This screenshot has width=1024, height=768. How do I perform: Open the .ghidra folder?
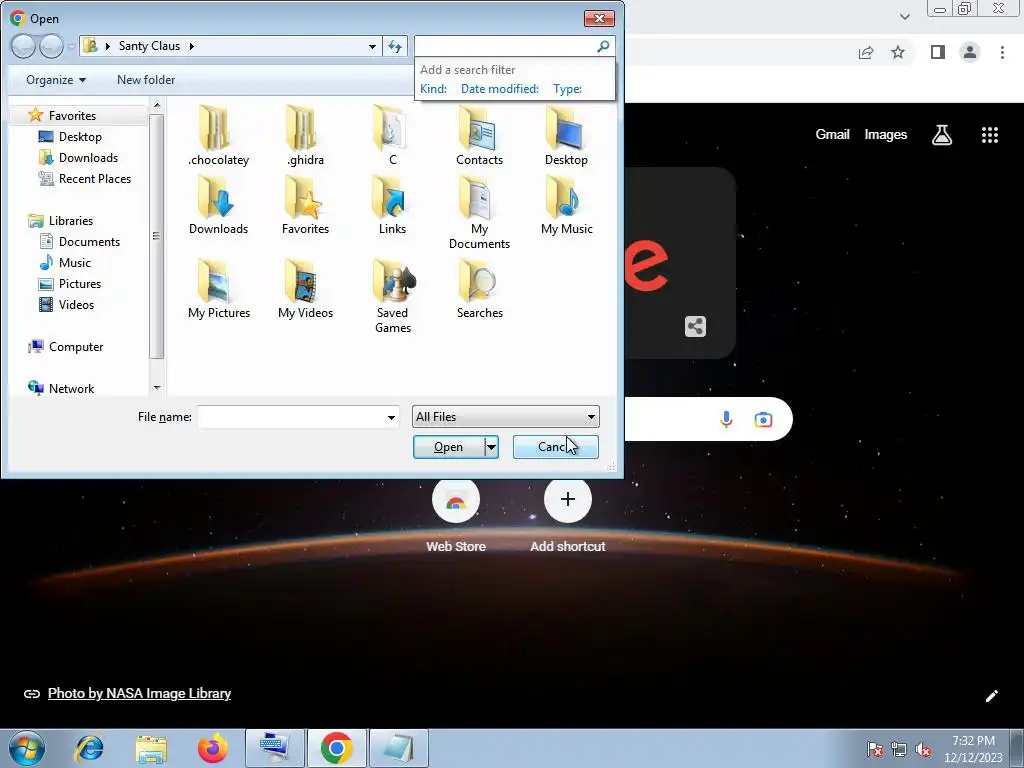(305, 135)
